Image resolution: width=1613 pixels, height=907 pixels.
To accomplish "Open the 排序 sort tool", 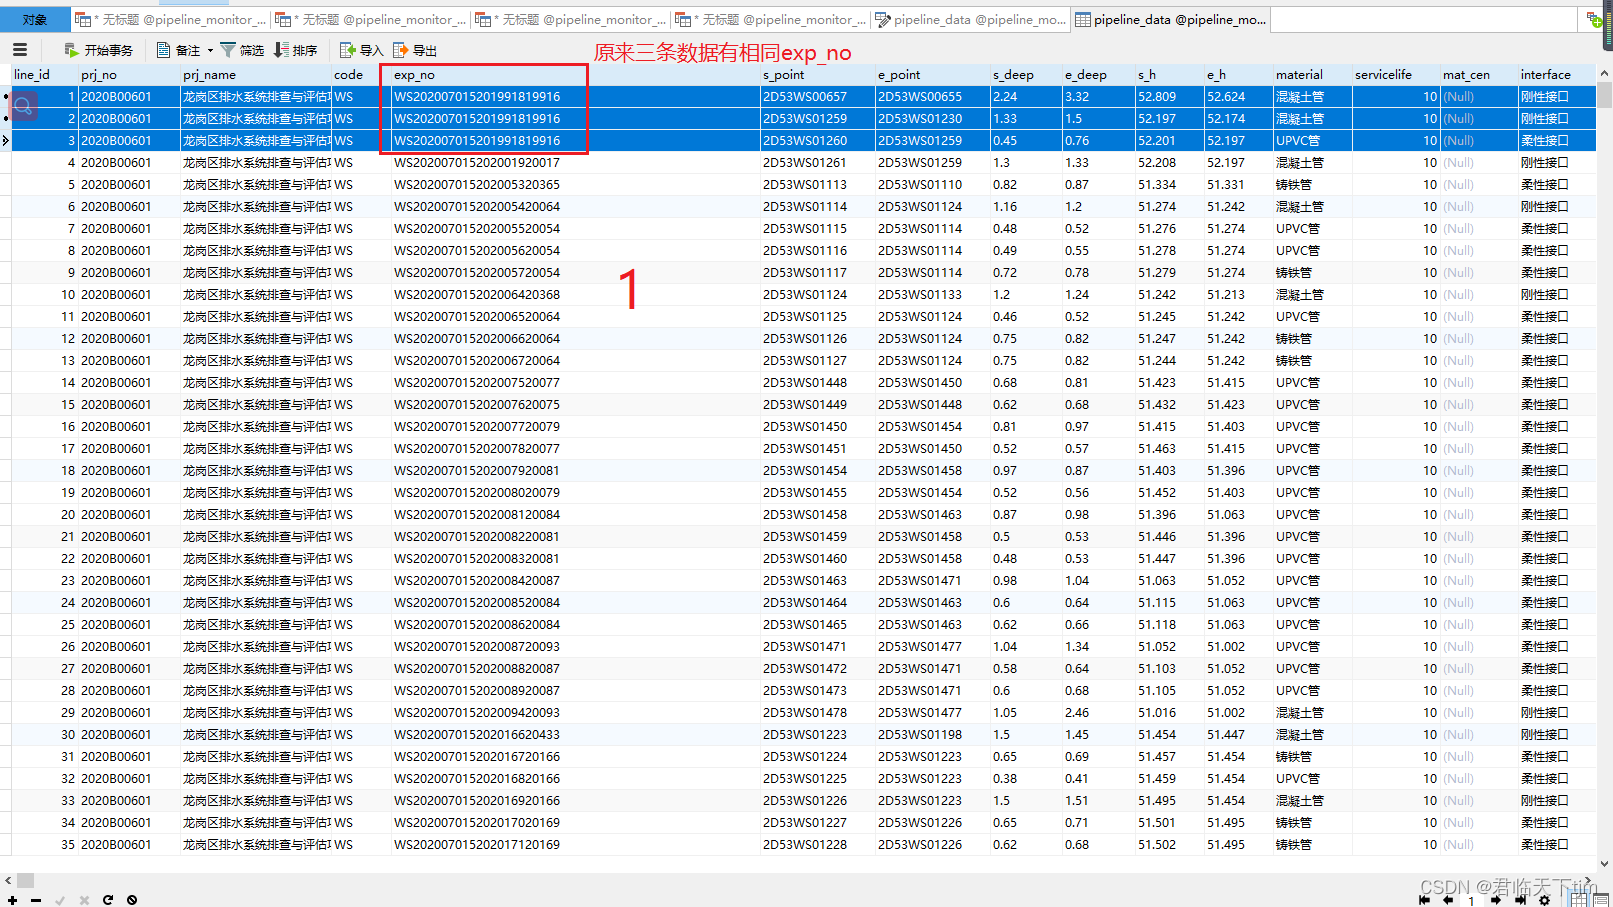I will pyautogui.click(x=295, y=50).
